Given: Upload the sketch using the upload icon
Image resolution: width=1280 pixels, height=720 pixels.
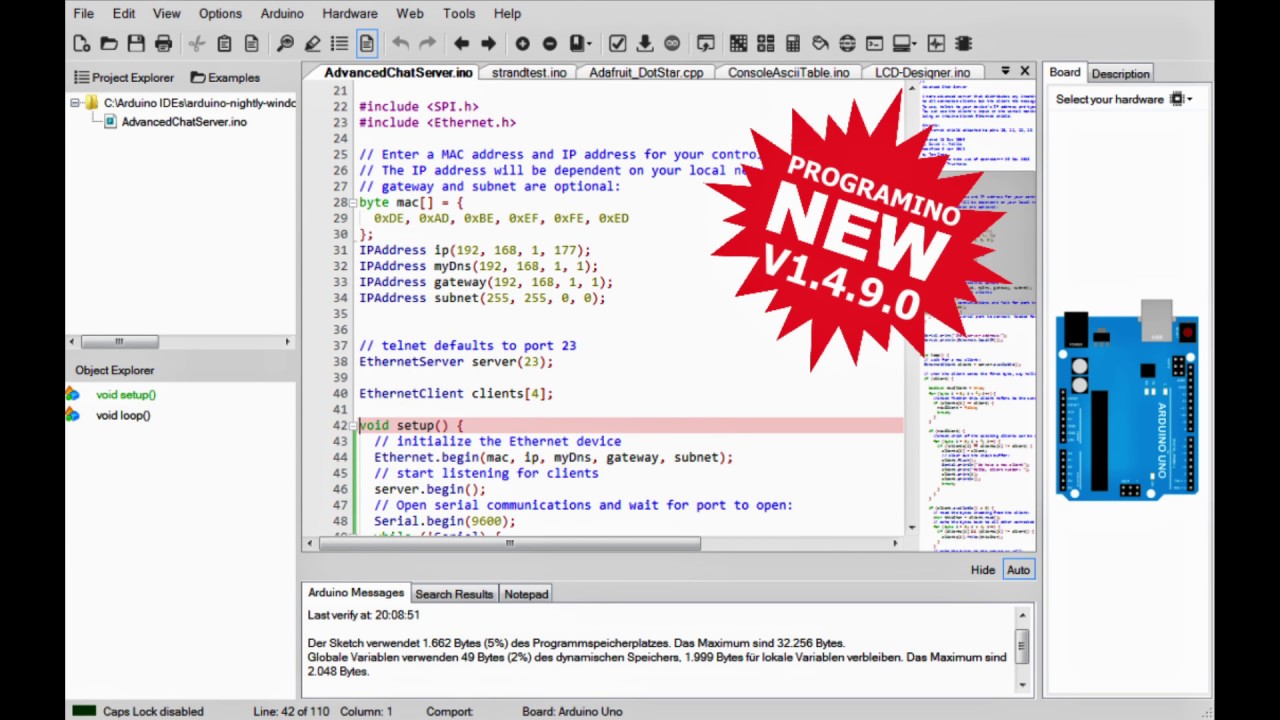Looking at the screenshot, I should tap(645, 43).
